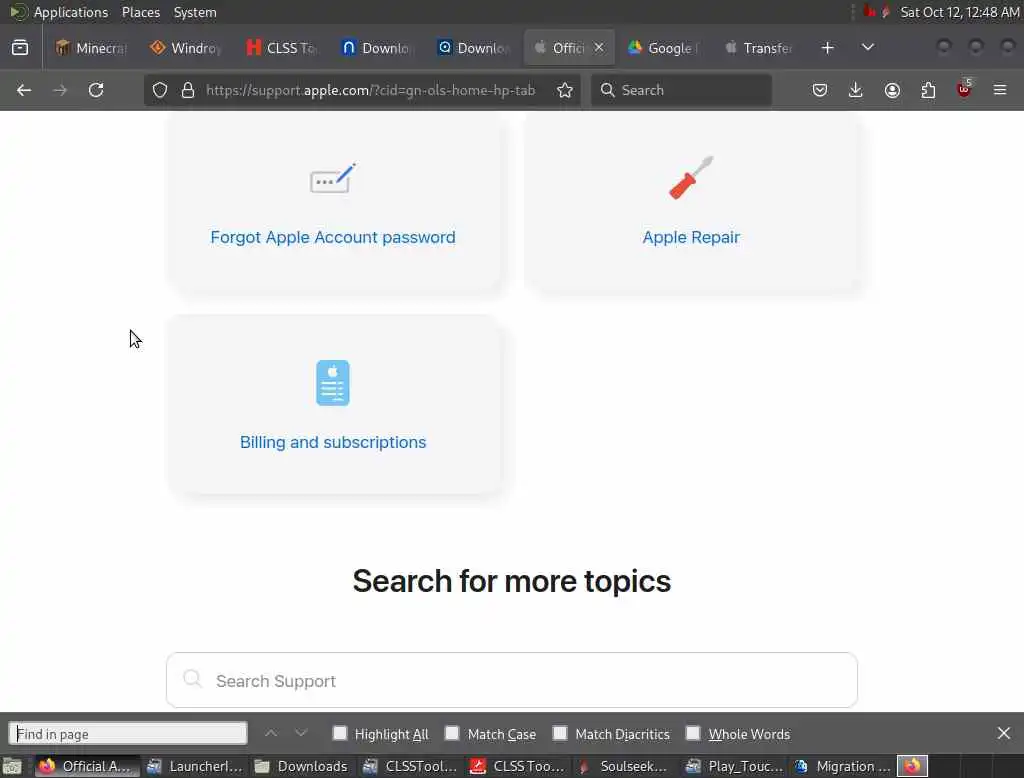Switch to the Download tab with blue arch icon
This screenshot has width=1024, height=778.
point(377,48)
